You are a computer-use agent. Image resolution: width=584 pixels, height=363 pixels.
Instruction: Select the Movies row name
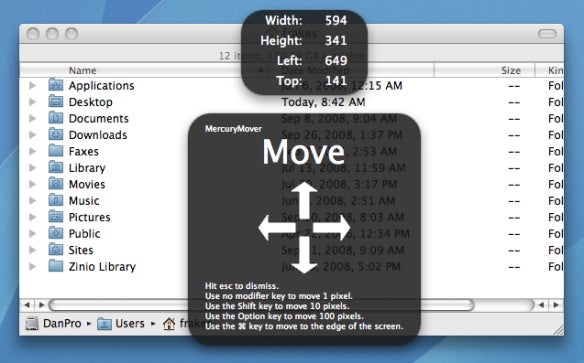[x=87, y=184]
